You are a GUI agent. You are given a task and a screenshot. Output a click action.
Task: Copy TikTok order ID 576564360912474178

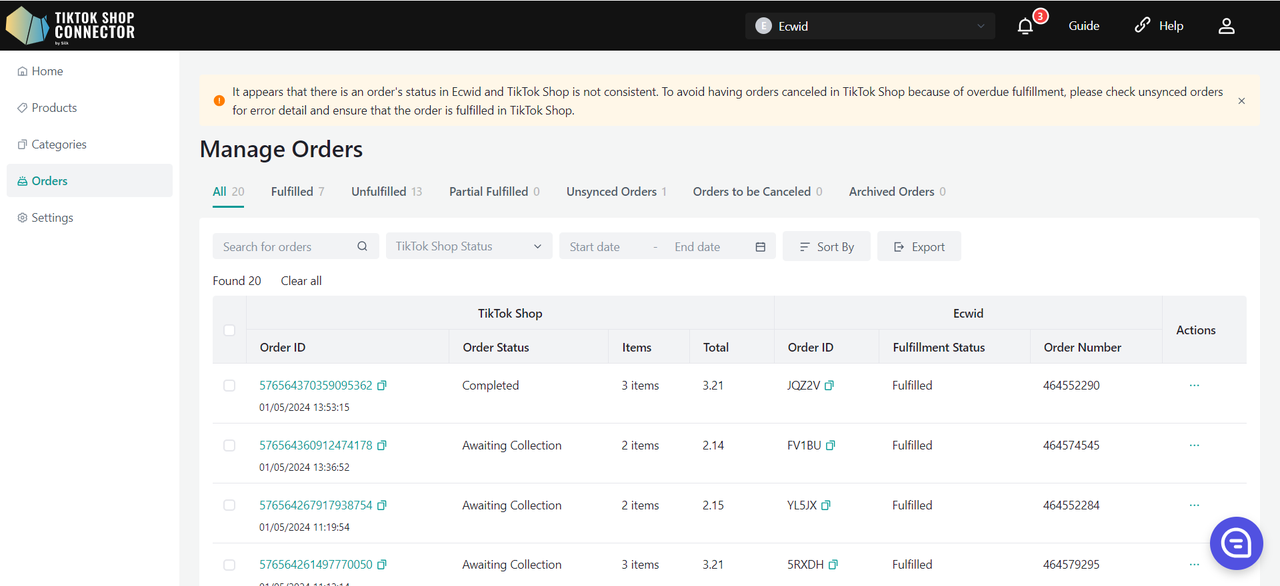coord(382,445)
